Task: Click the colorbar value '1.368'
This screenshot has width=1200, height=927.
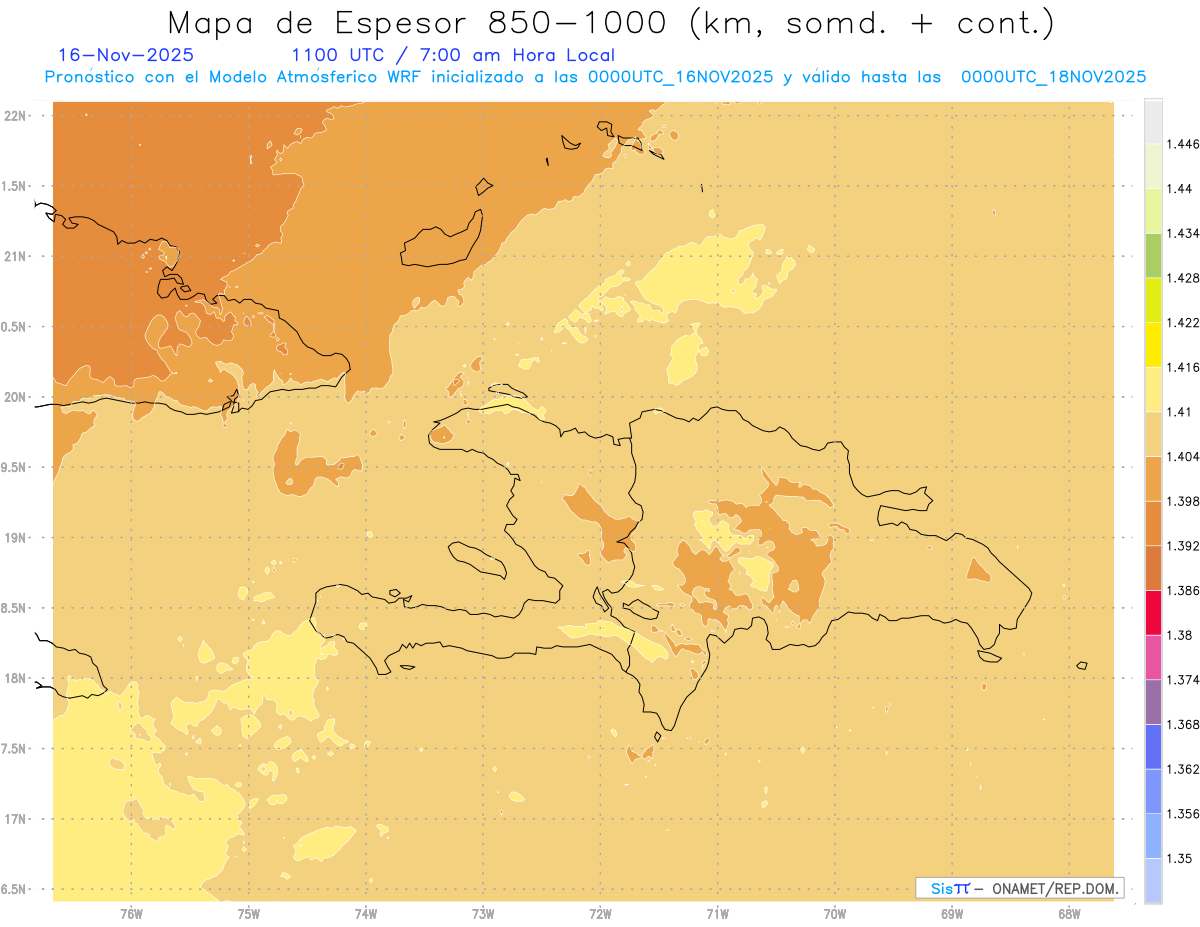Action: point(1183,724)
